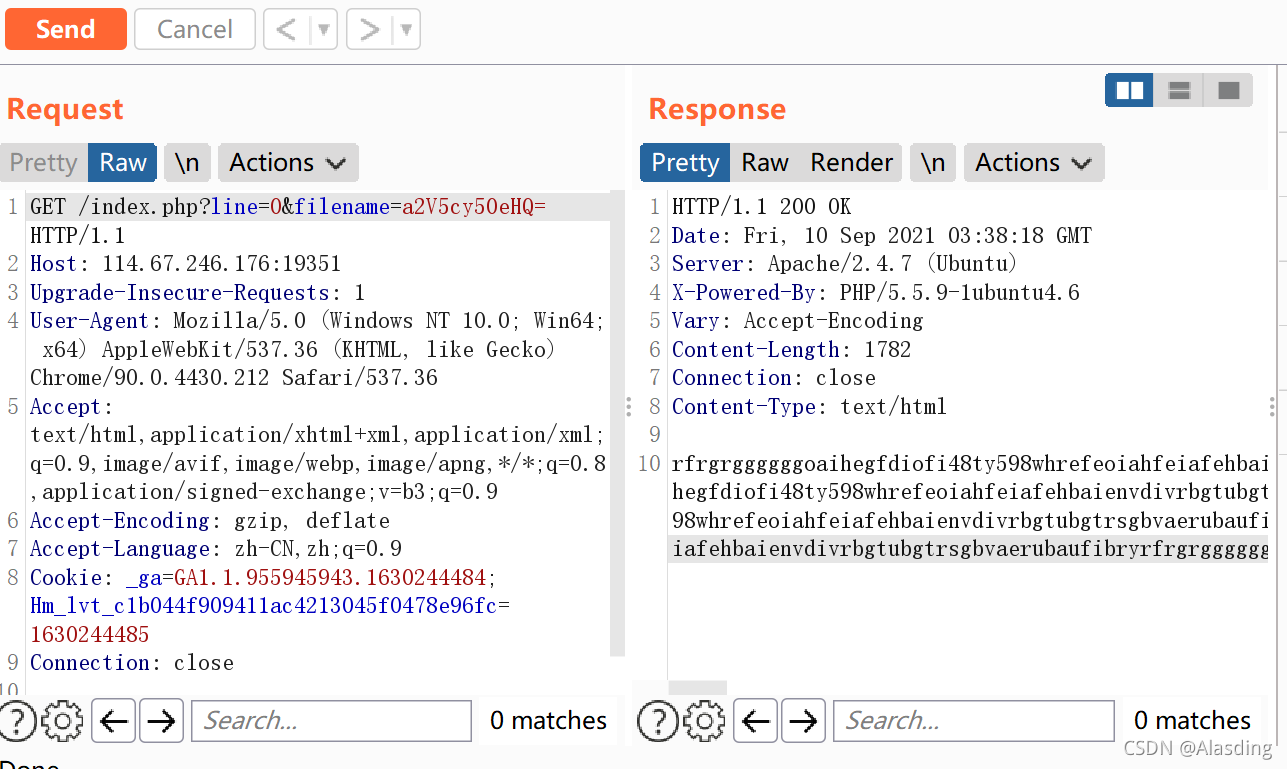The image size is (1287, 769).
Task: Click the Date header in Response
Action: click(x=882, y=236)
